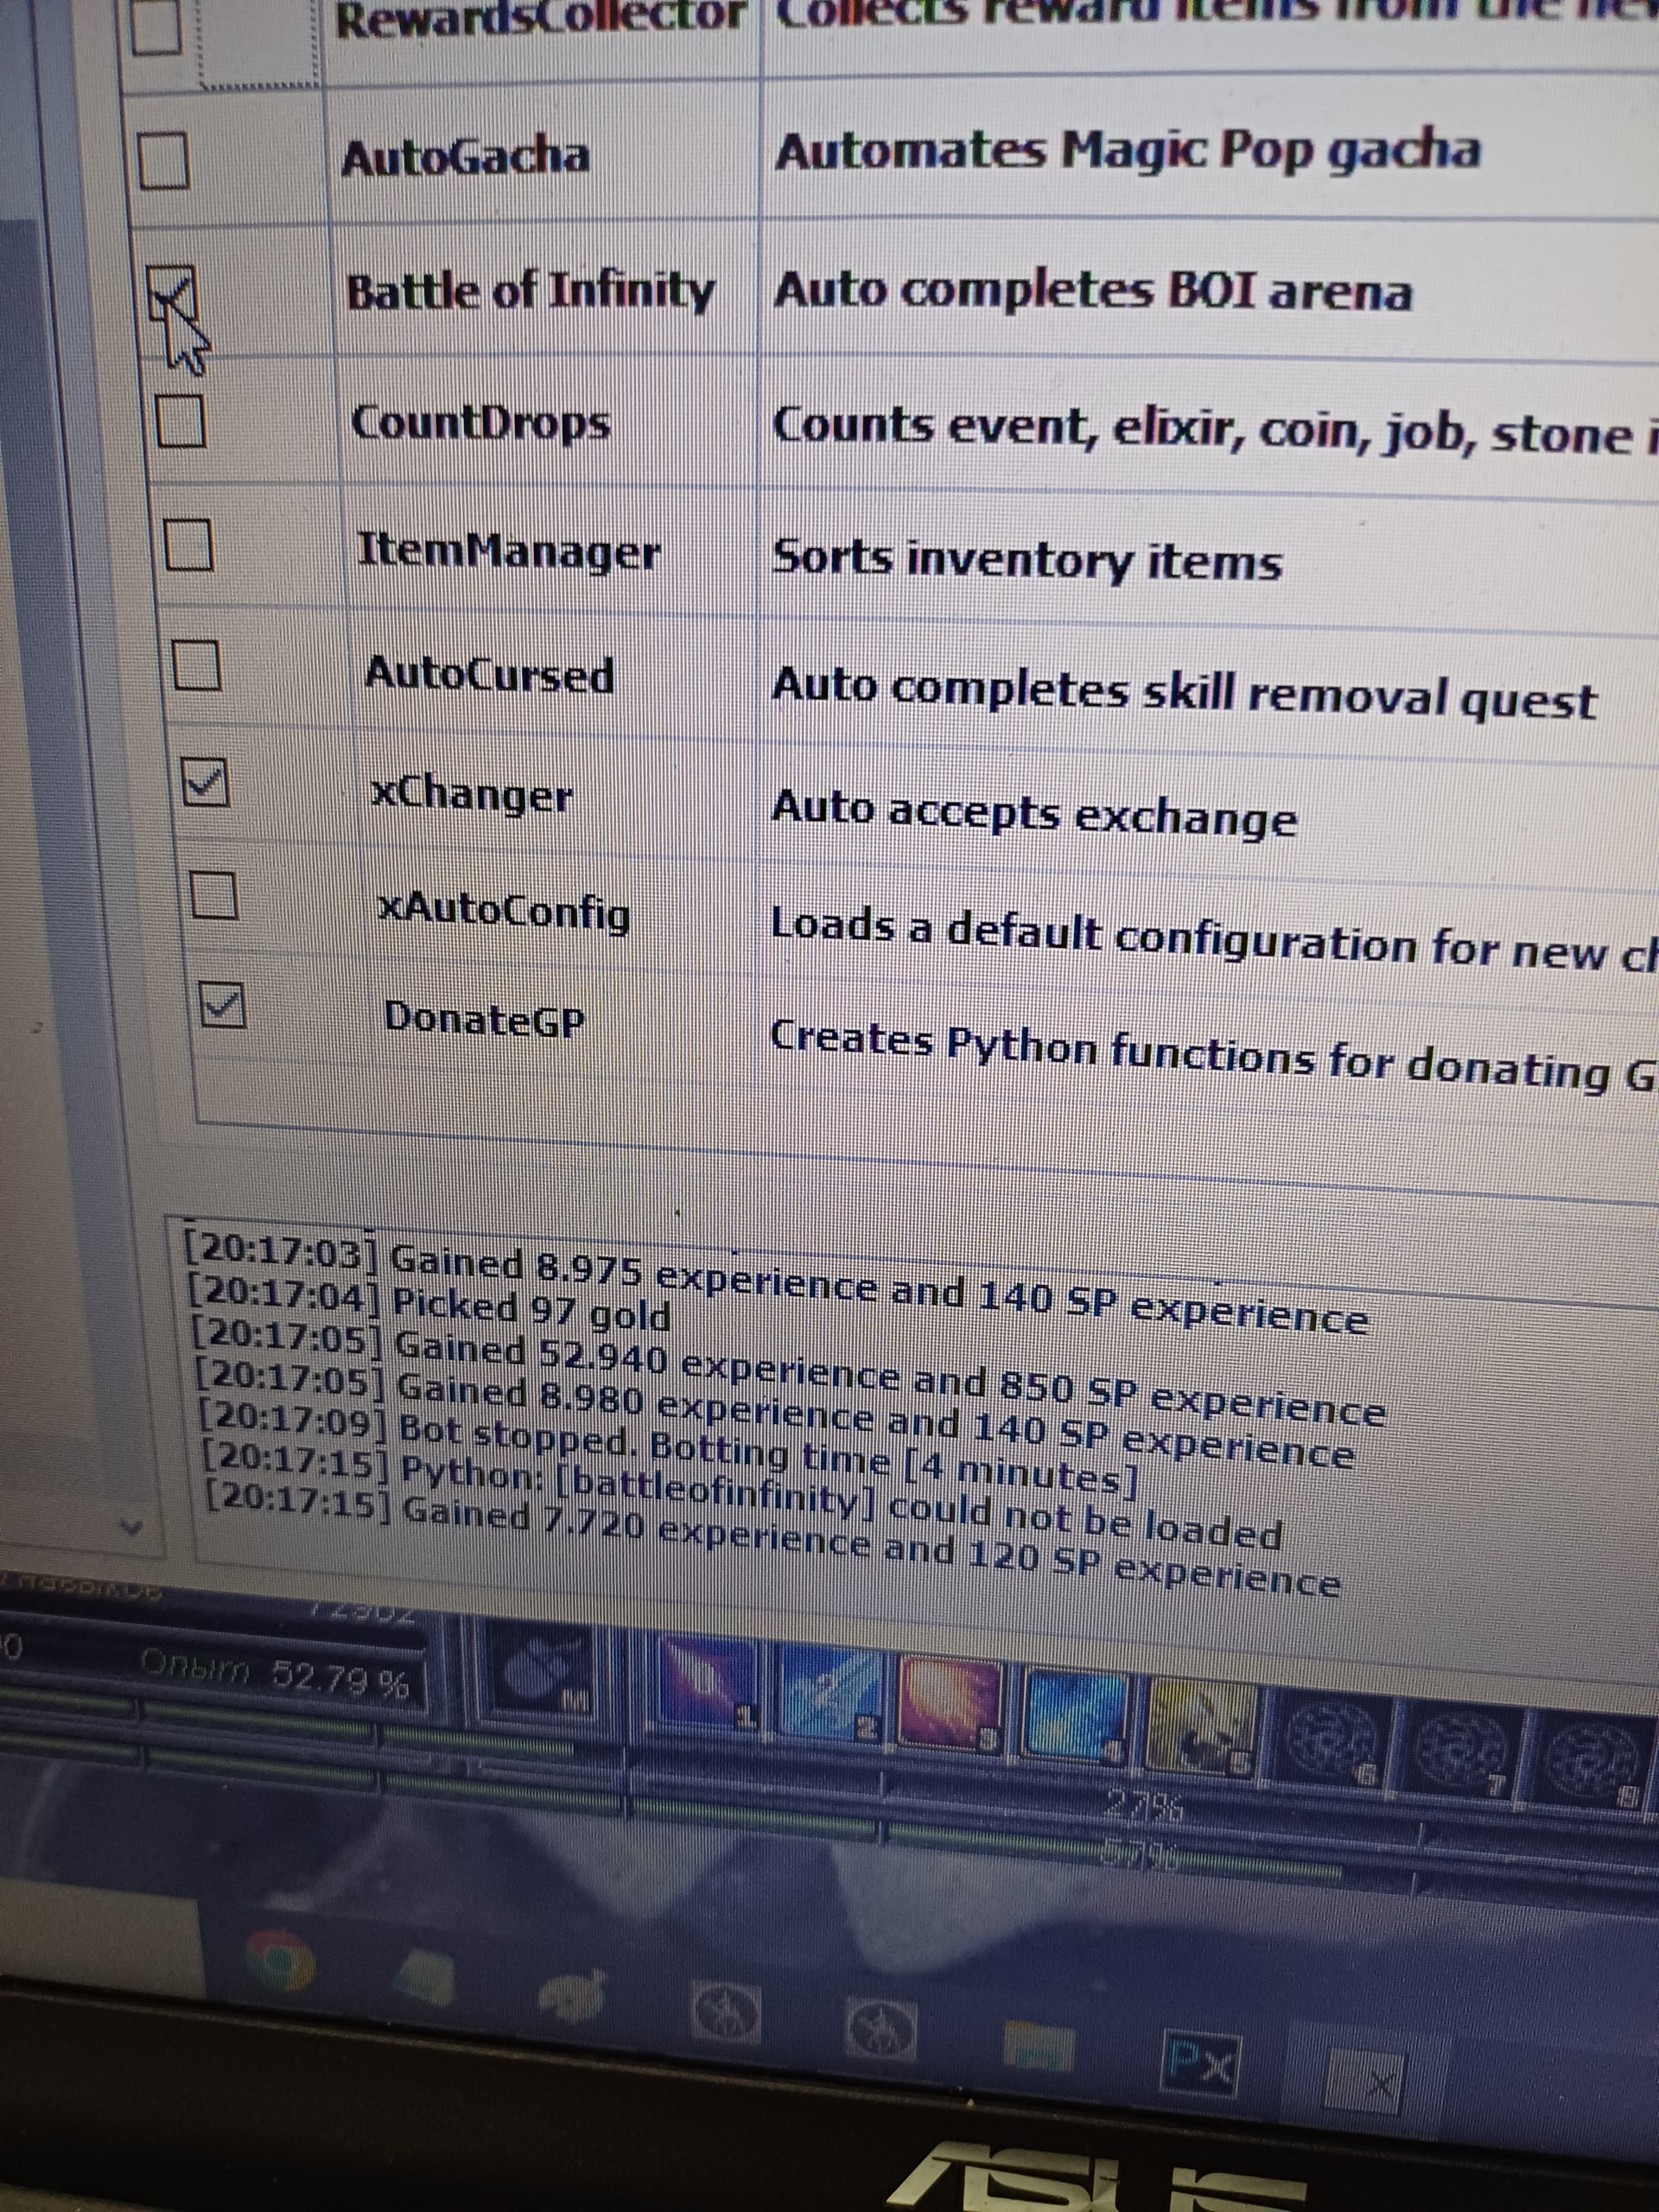The image size is (1659, 2212).
Task: Uncheck the DonateGP plugin
Action: pyautogui.click(x=221, y=1004)
